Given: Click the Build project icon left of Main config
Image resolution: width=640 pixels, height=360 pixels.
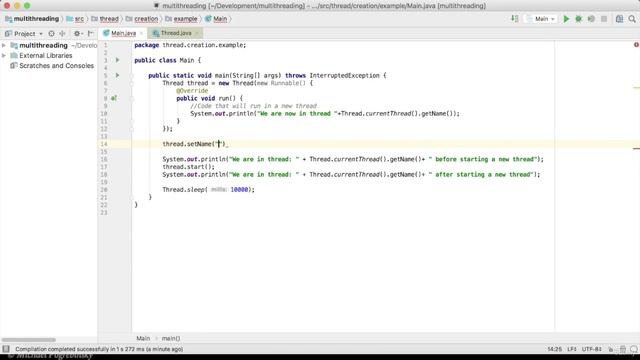Looking at the screenshot, I should (x=515, y=19).
